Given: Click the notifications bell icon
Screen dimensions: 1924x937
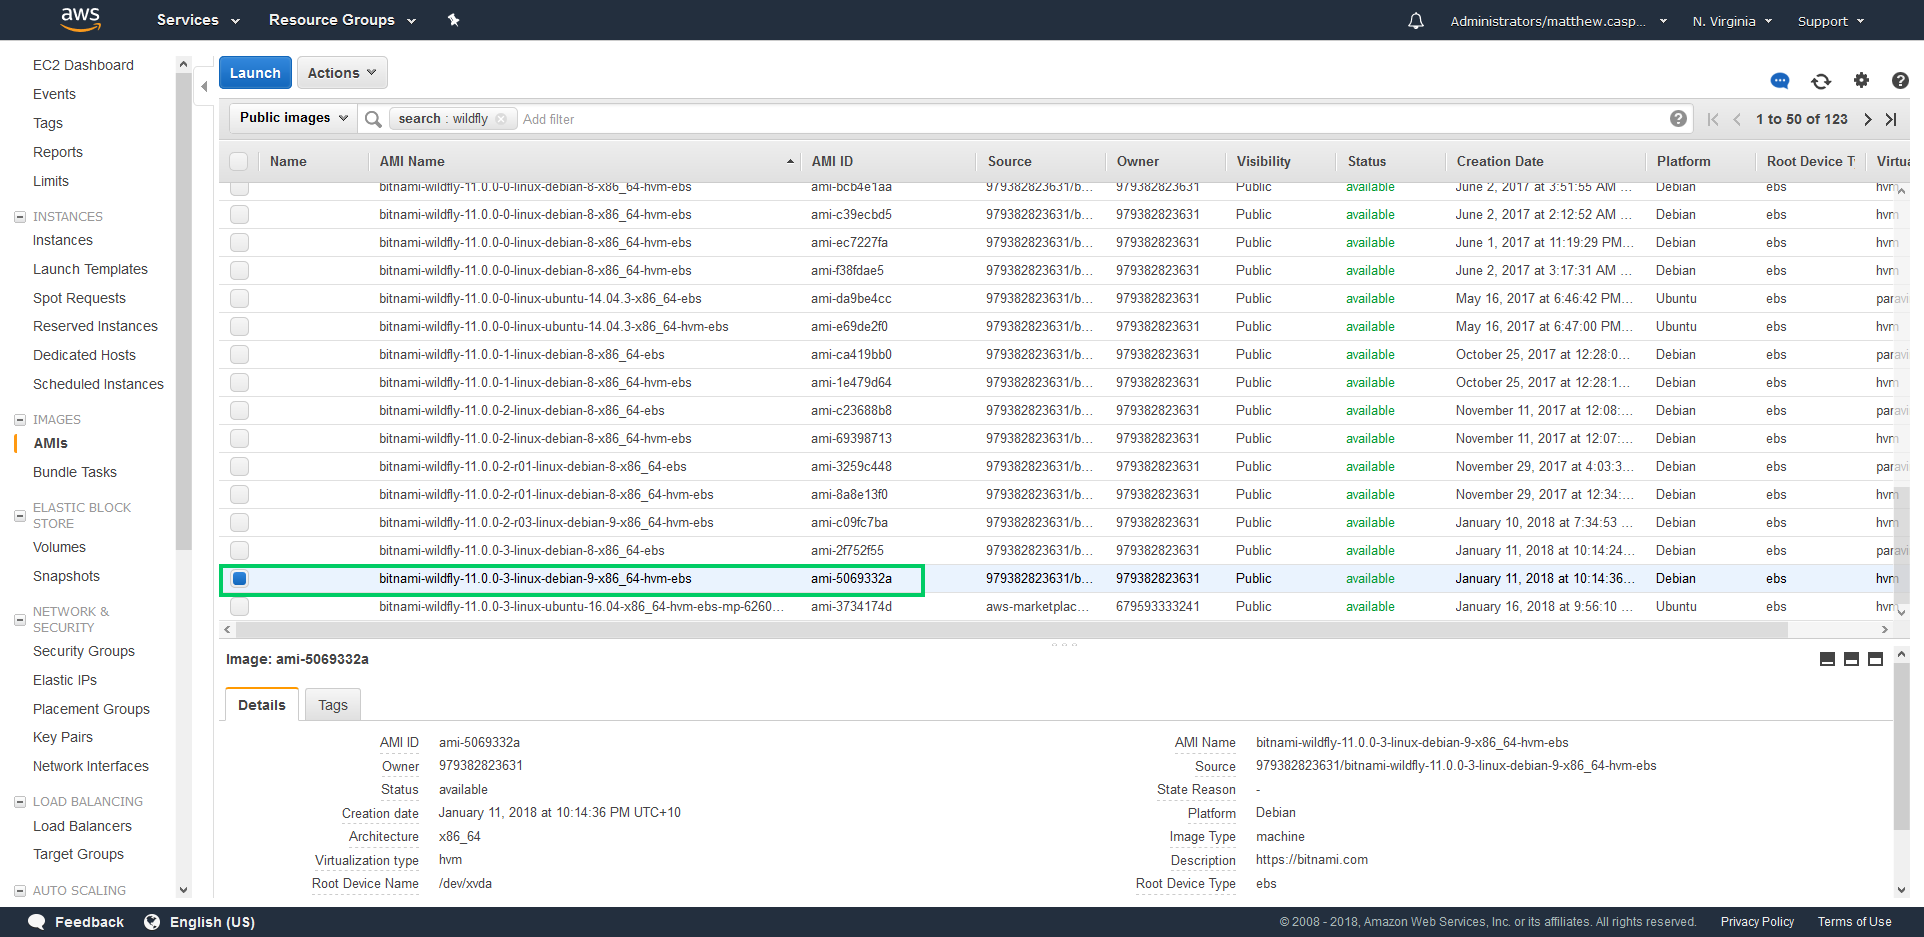Looking at the screenshot, I should pos(1415,21).
